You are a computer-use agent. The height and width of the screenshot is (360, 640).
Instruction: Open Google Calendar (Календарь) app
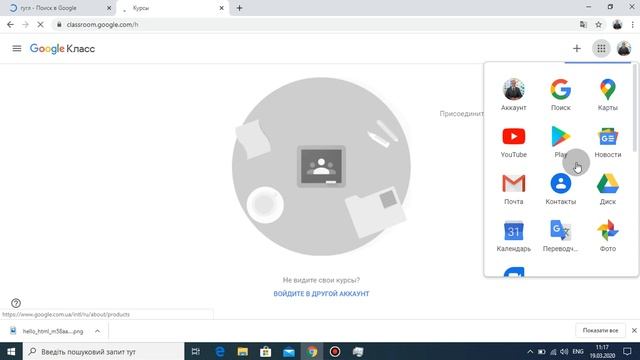[513, 236]
